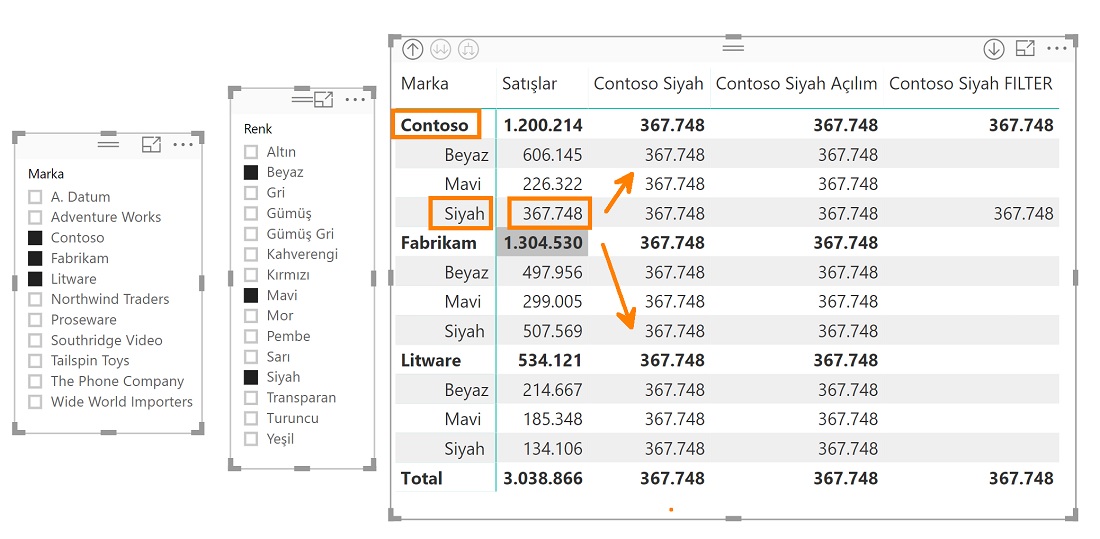1100x539 pixels.
Task: Select the Contoso row header
Action: [434, 126]
